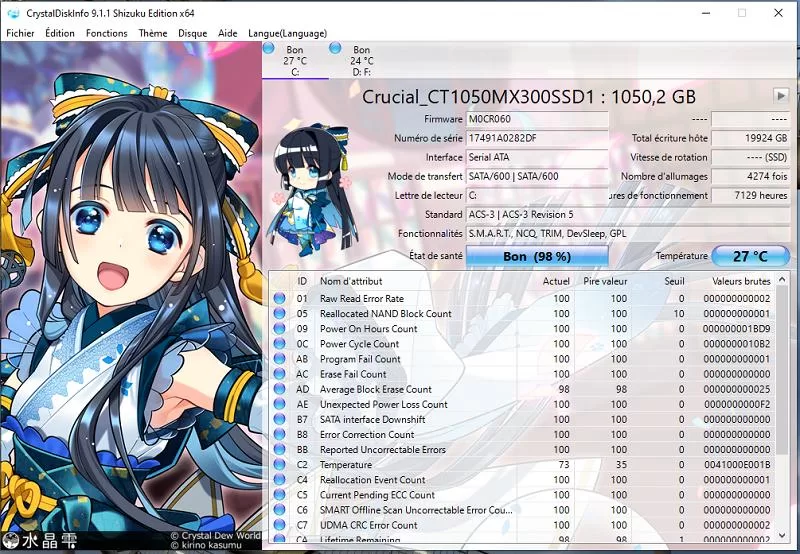Select the D: F: disk tab at 24 °C
This screenshot has height=554, width=800.
361,61
